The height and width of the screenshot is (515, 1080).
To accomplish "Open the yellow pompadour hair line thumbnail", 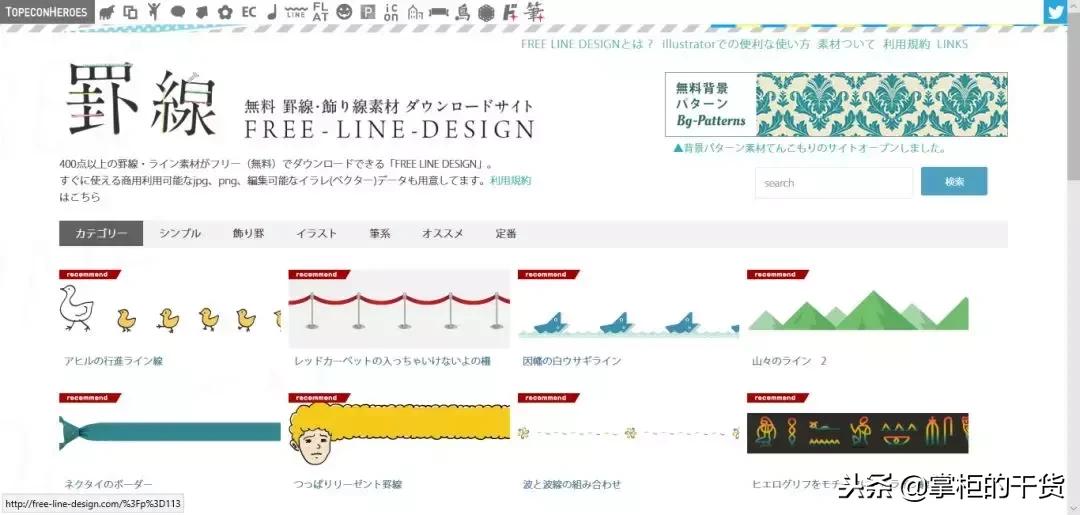I will 399,432.
